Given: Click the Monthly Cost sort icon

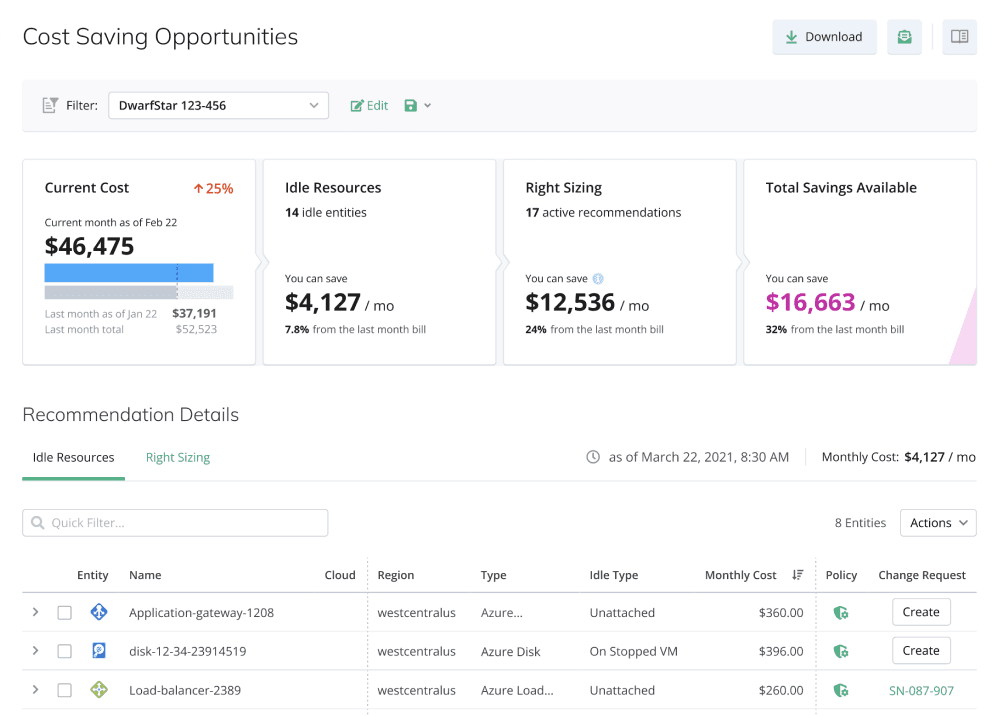Looking at the screenshot, I should [x=797, y=575].
